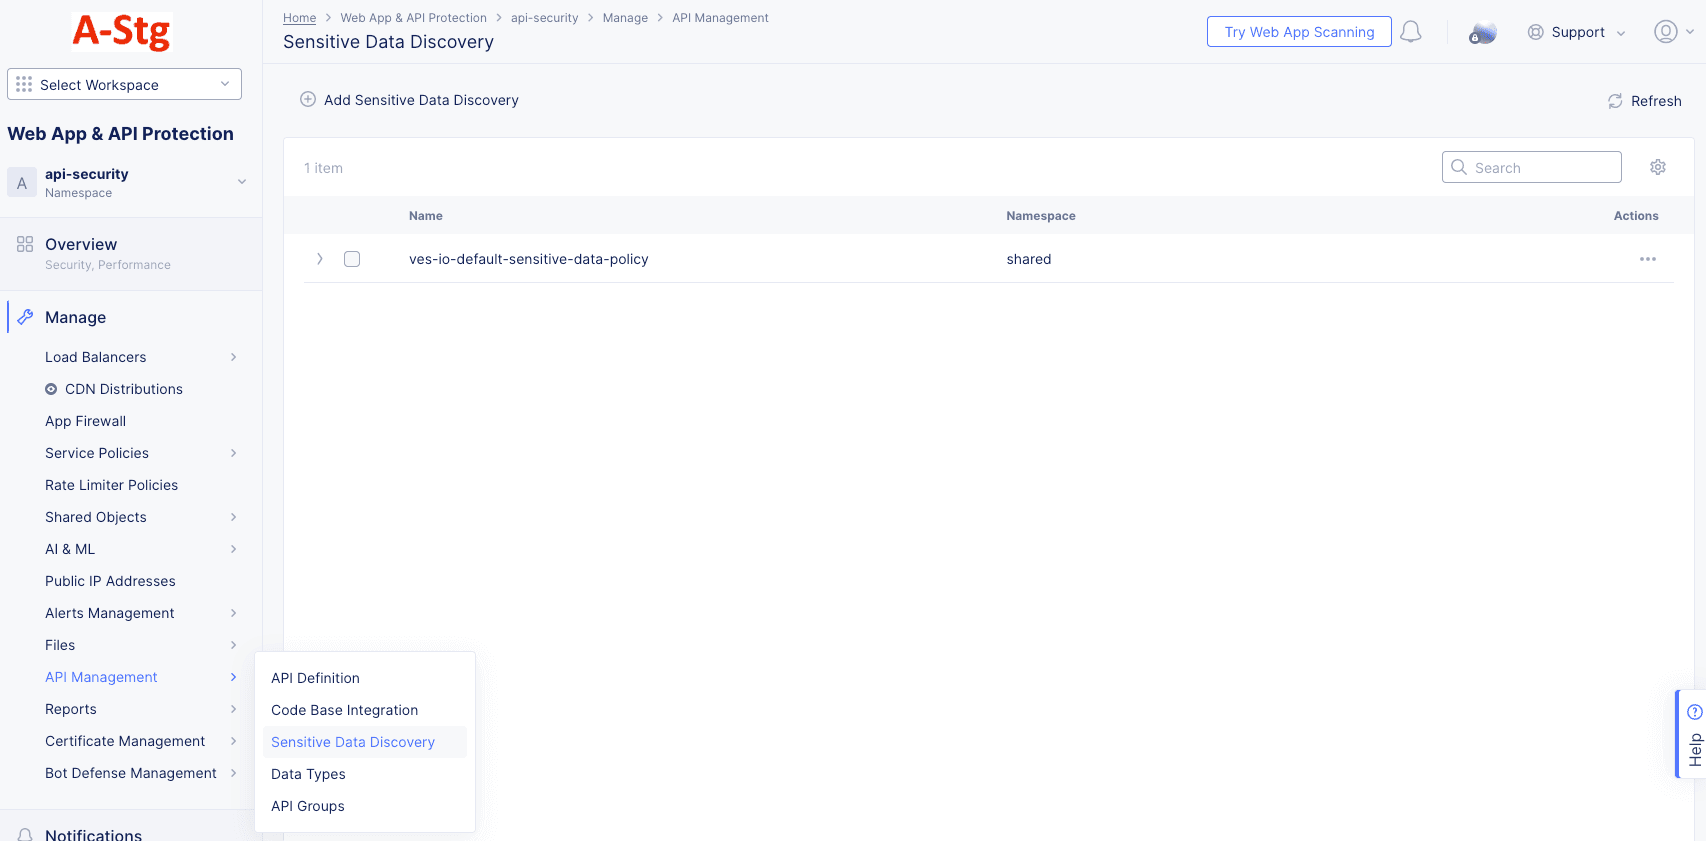The image size is (1706, 841).
Task: Click the shared namespace cell
Action: click(x=1029, y=259)
